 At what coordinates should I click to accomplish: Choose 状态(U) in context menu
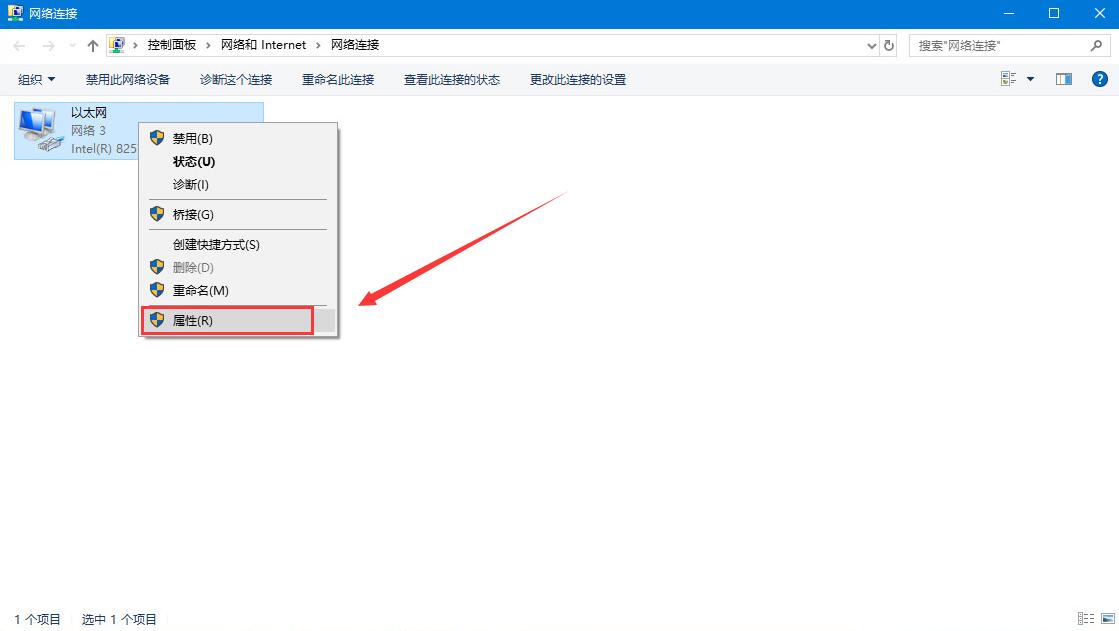pyautogui.click(x=238, y=161)
